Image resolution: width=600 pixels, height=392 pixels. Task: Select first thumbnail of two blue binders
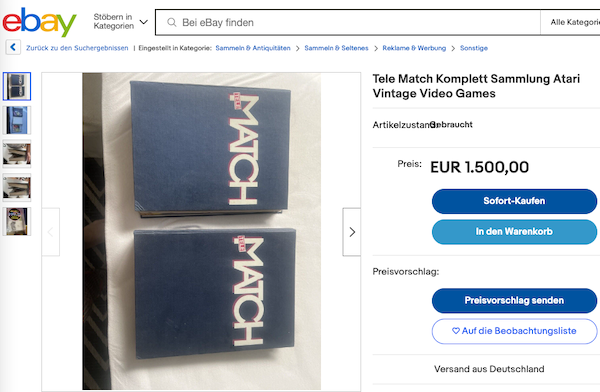17,87
